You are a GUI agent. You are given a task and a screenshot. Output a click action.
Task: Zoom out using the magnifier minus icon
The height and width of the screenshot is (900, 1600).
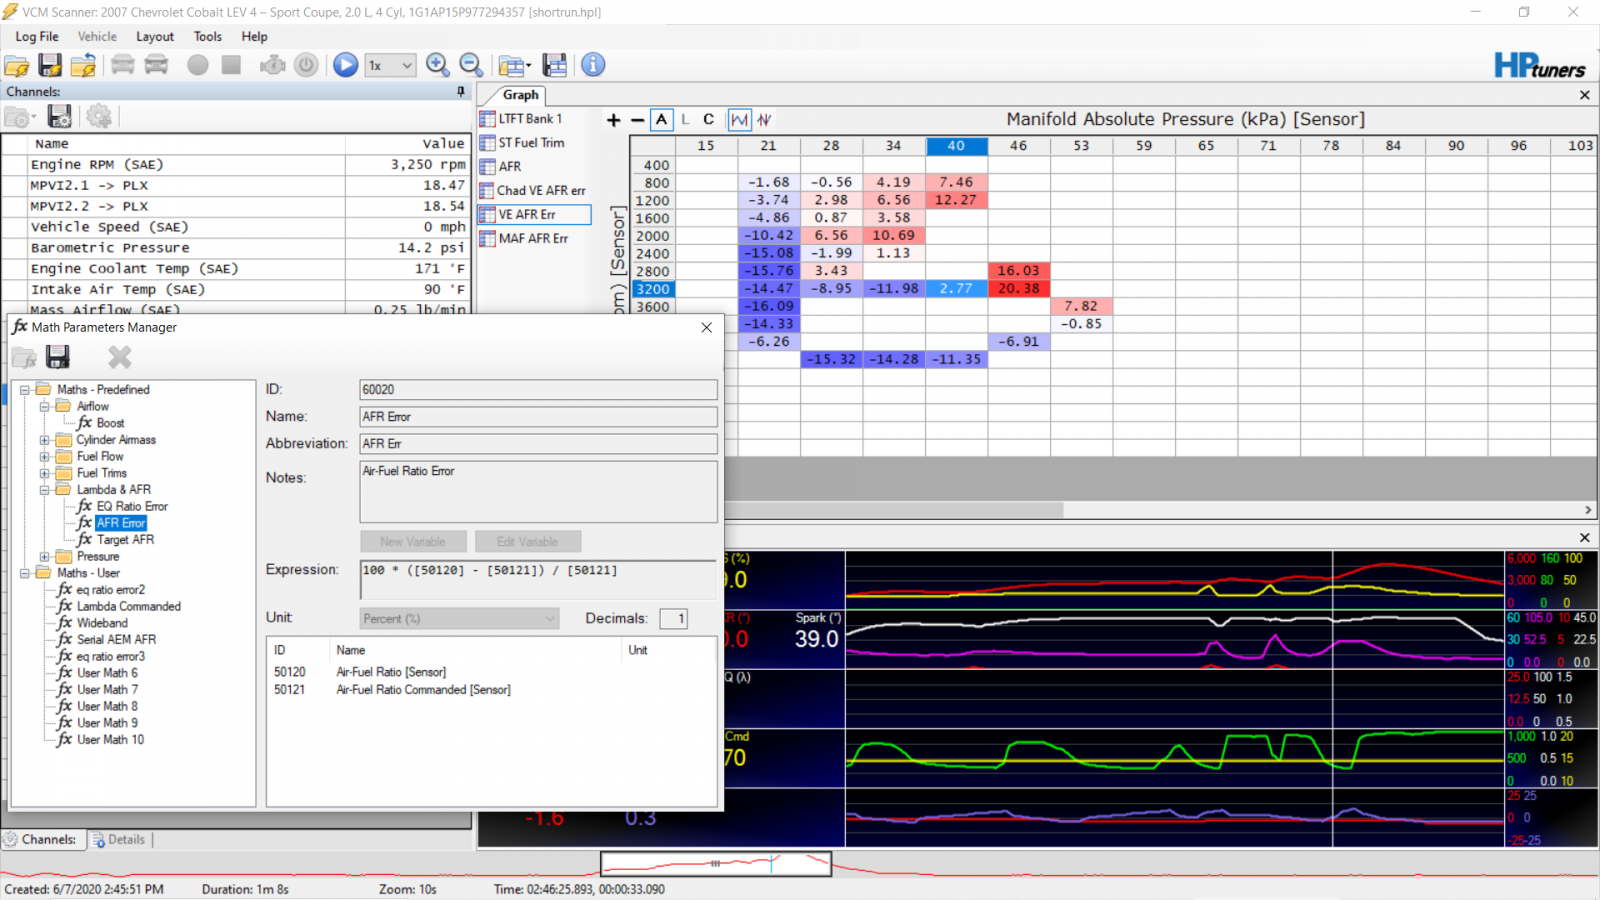[x=471, y=65]
